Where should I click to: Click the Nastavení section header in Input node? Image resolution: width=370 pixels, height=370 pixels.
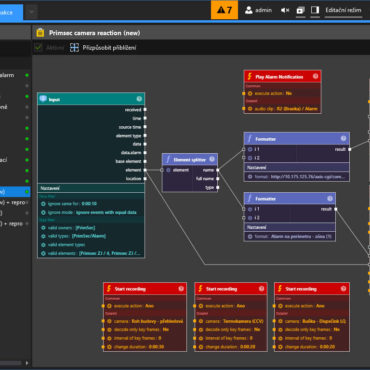click(x=91, y=188)
